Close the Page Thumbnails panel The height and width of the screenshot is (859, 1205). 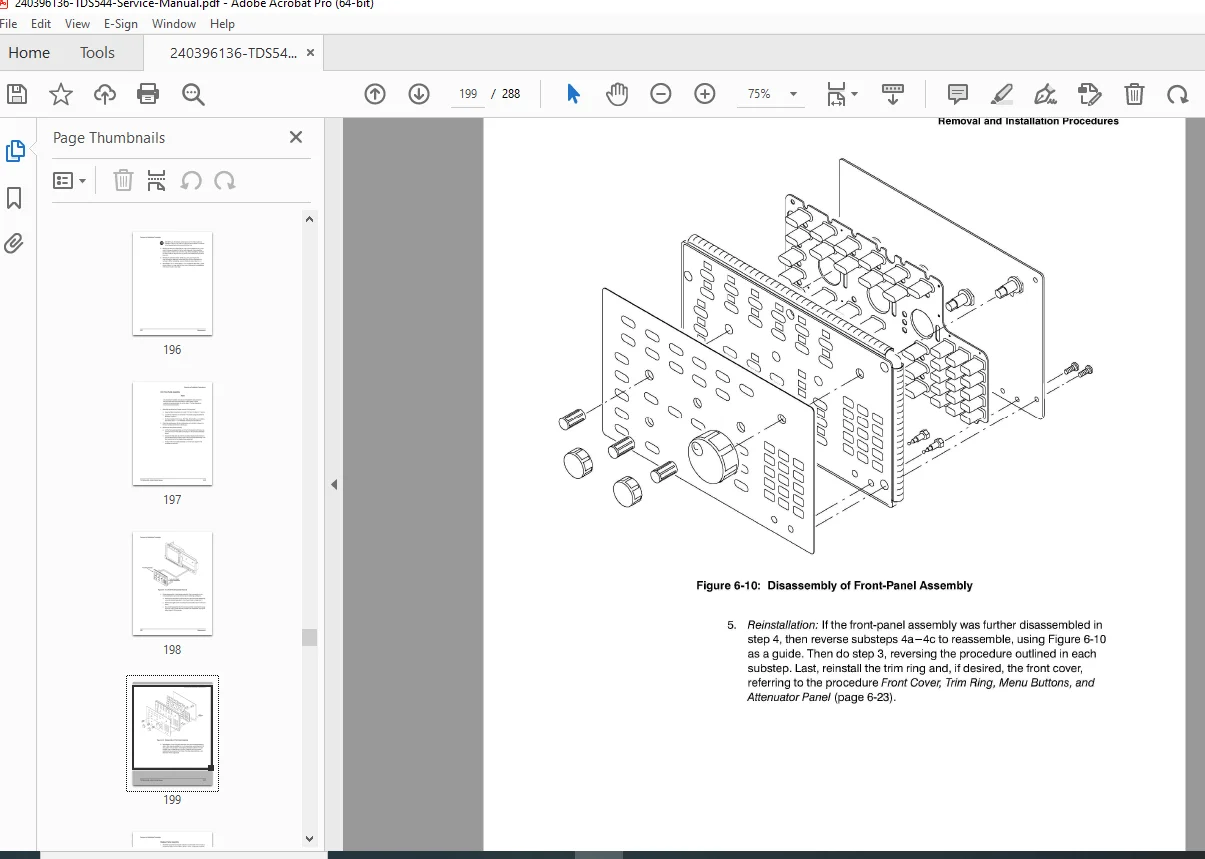pos(296,137)
